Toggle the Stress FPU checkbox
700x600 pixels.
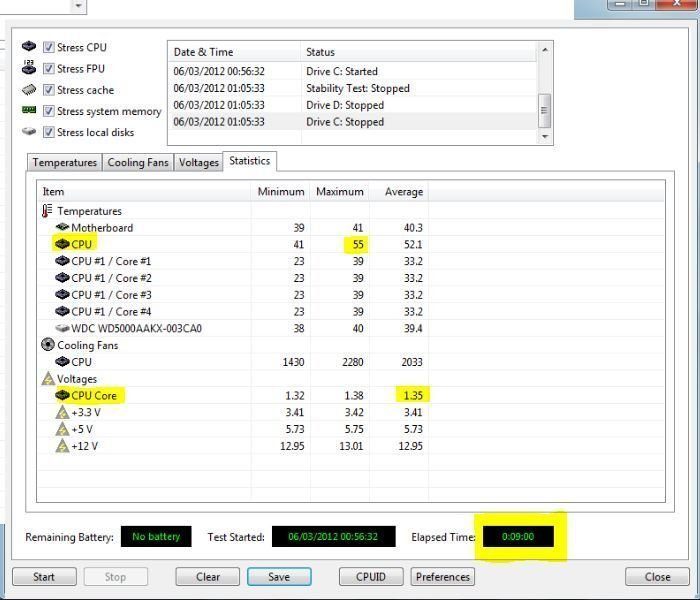pos(49,68)
